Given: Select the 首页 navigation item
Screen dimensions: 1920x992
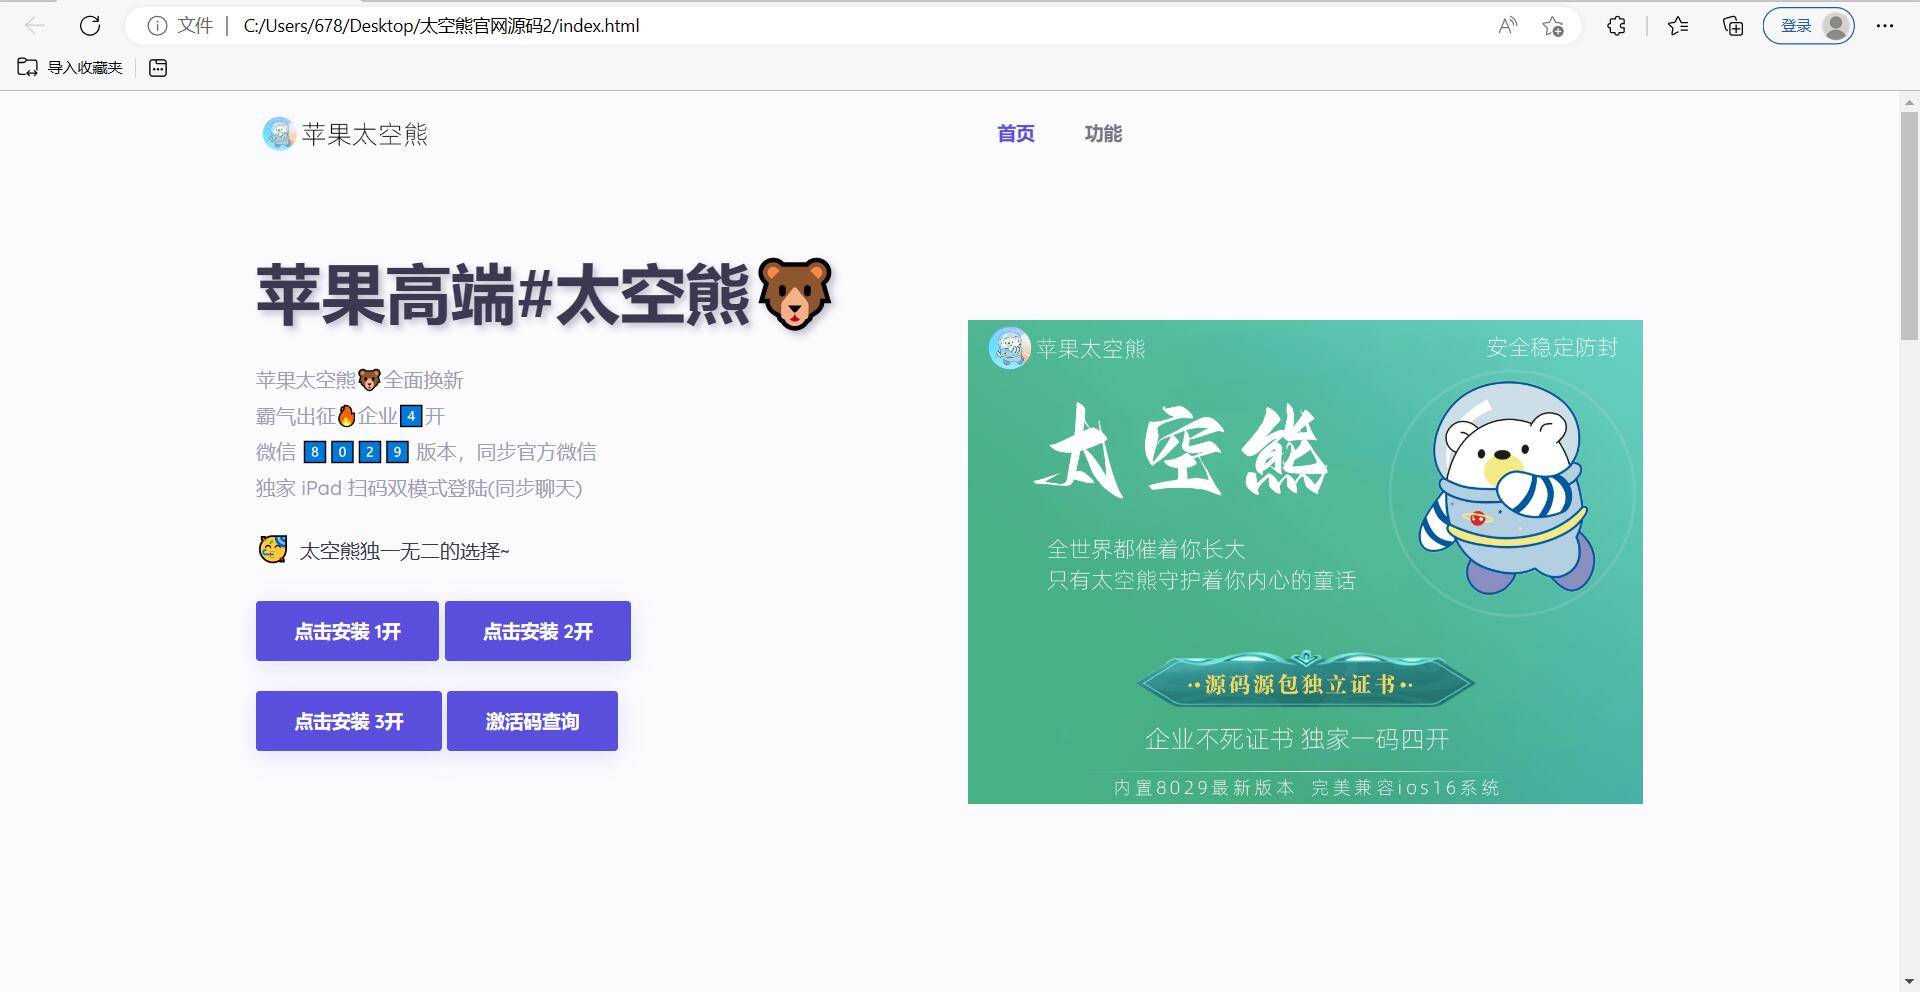Looking at the screenshot, I should [1014, 133].
